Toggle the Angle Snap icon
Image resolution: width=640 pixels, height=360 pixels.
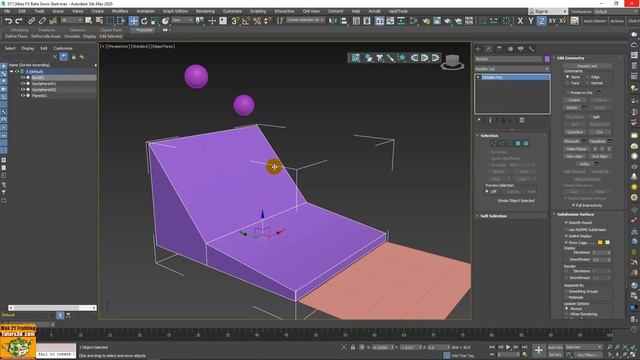coord(246,21)
